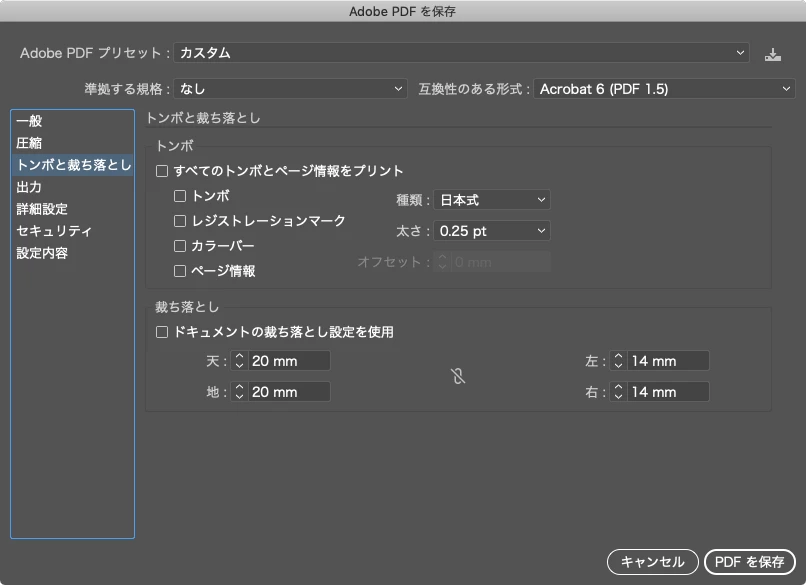Select 設定内容 in the sidebar

tap(72, 253)
